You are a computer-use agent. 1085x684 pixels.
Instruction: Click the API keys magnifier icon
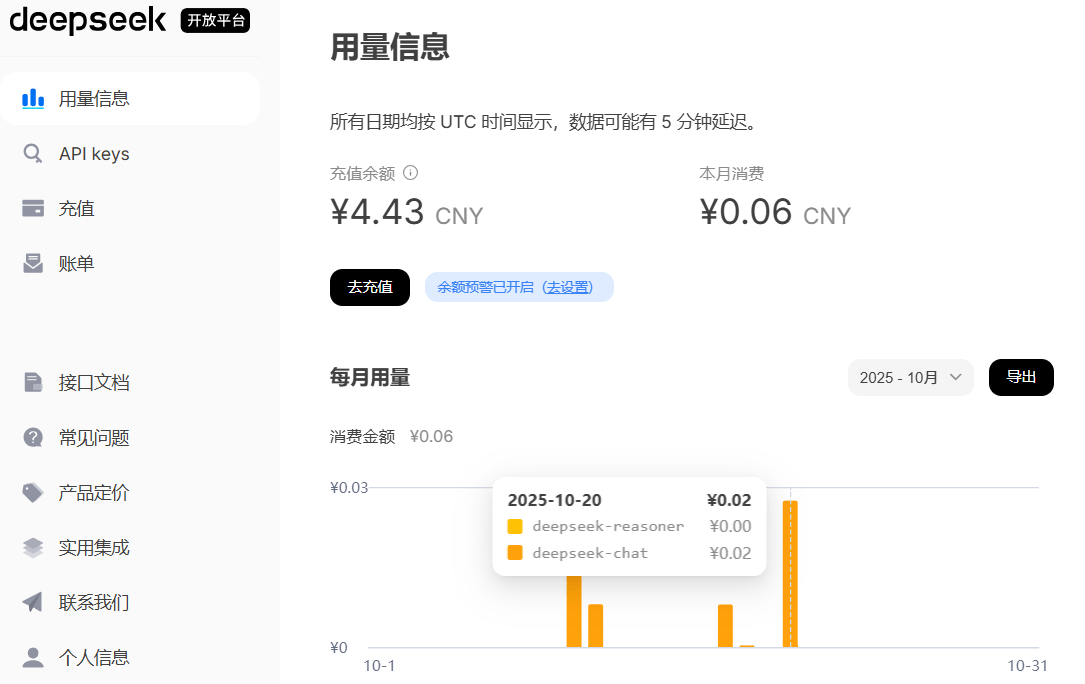pos(33,153)
